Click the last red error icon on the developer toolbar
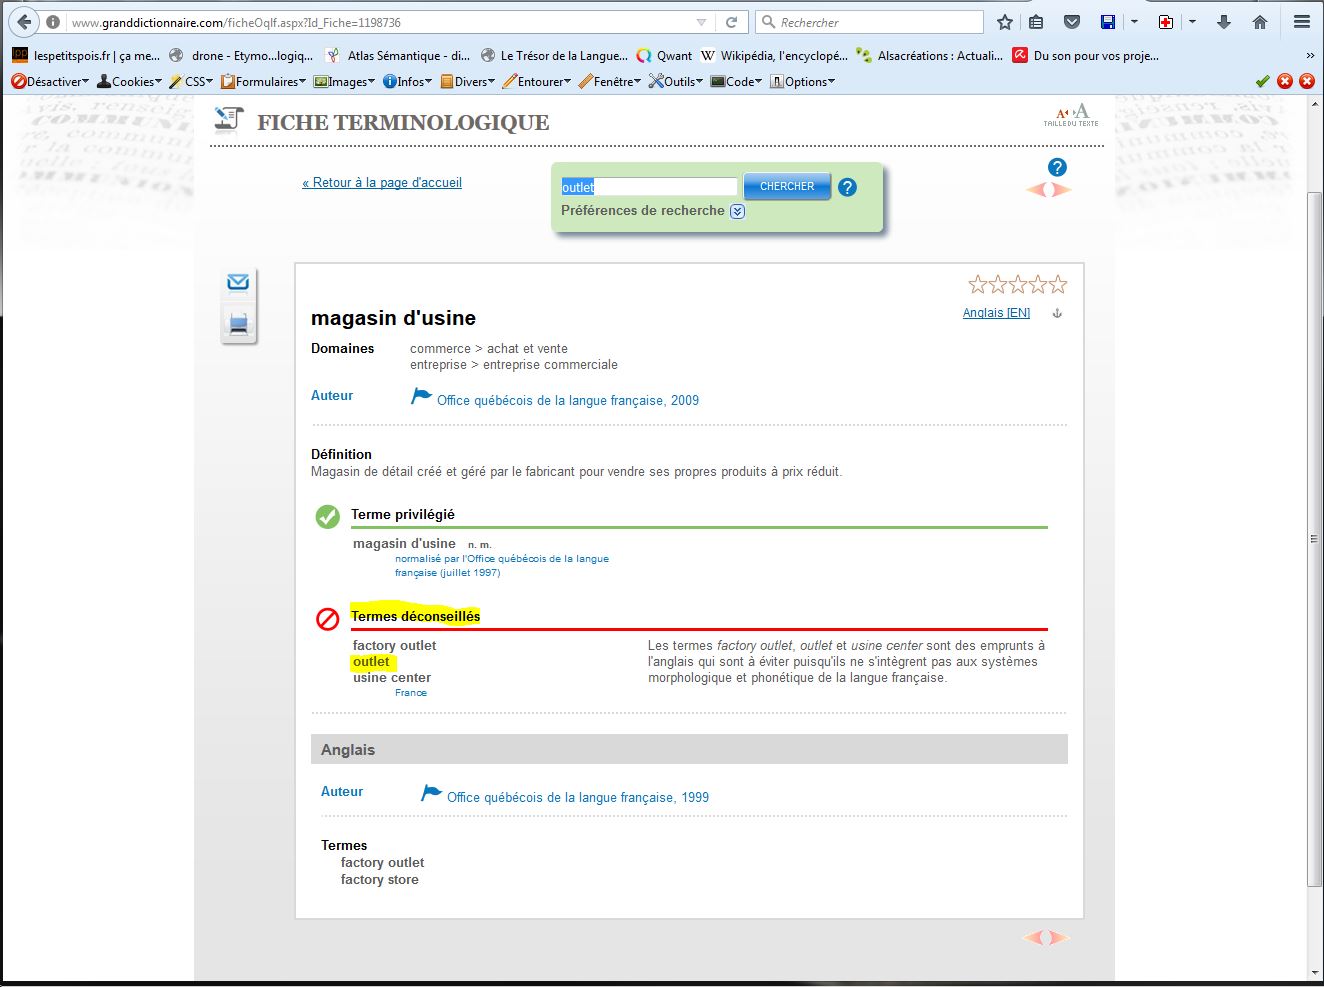 (1307, 81)
